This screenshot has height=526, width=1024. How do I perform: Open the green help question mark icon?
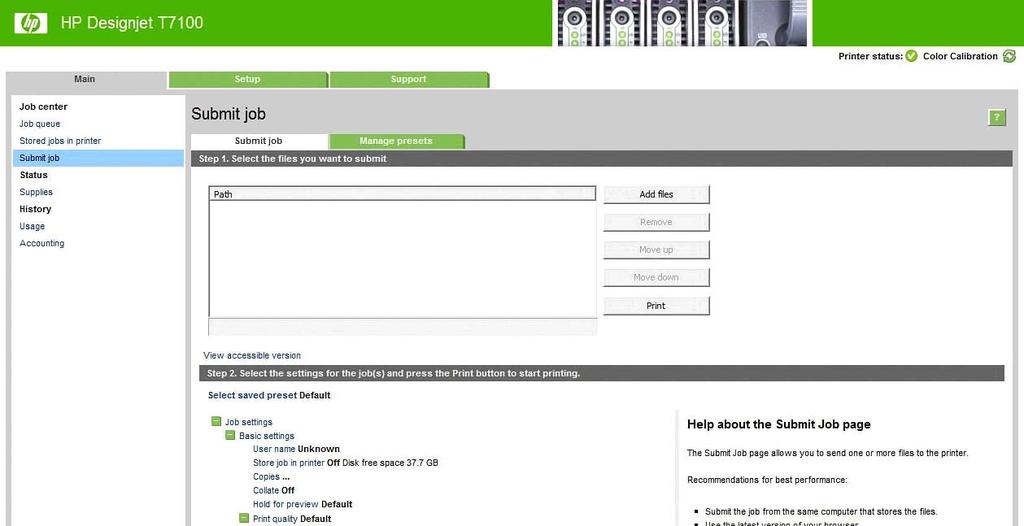997,118
